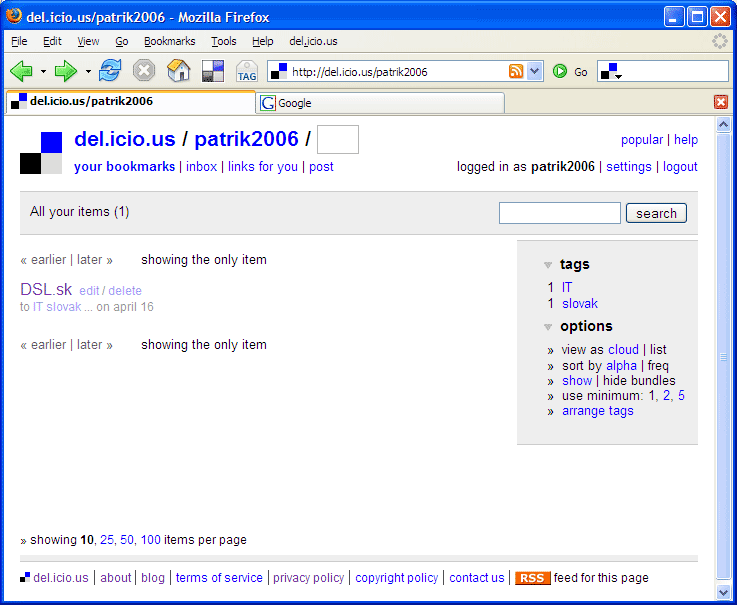Open the DSL.sk bookmark link

click(46, 289)
